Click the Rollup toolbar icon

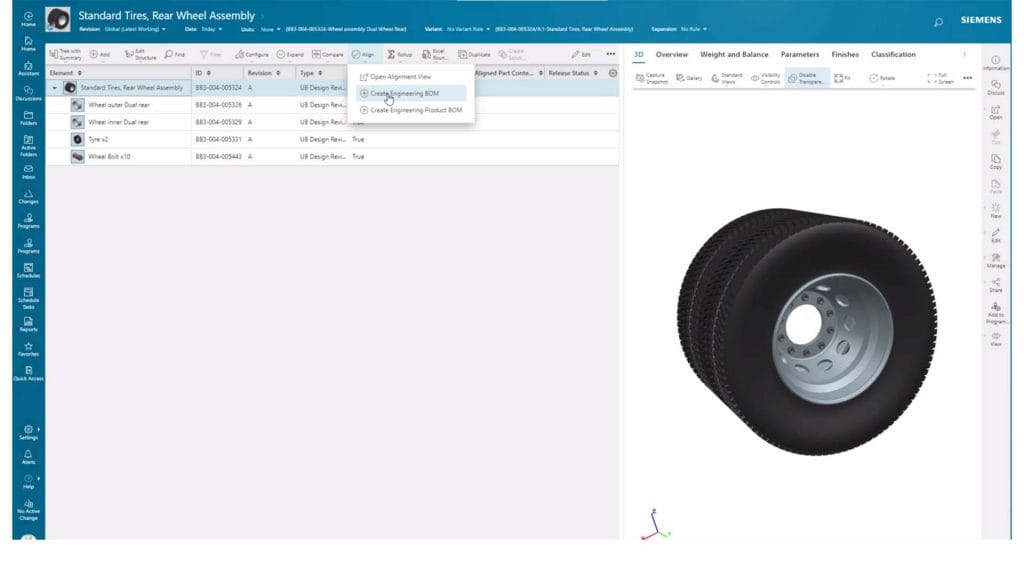(398, 55)
